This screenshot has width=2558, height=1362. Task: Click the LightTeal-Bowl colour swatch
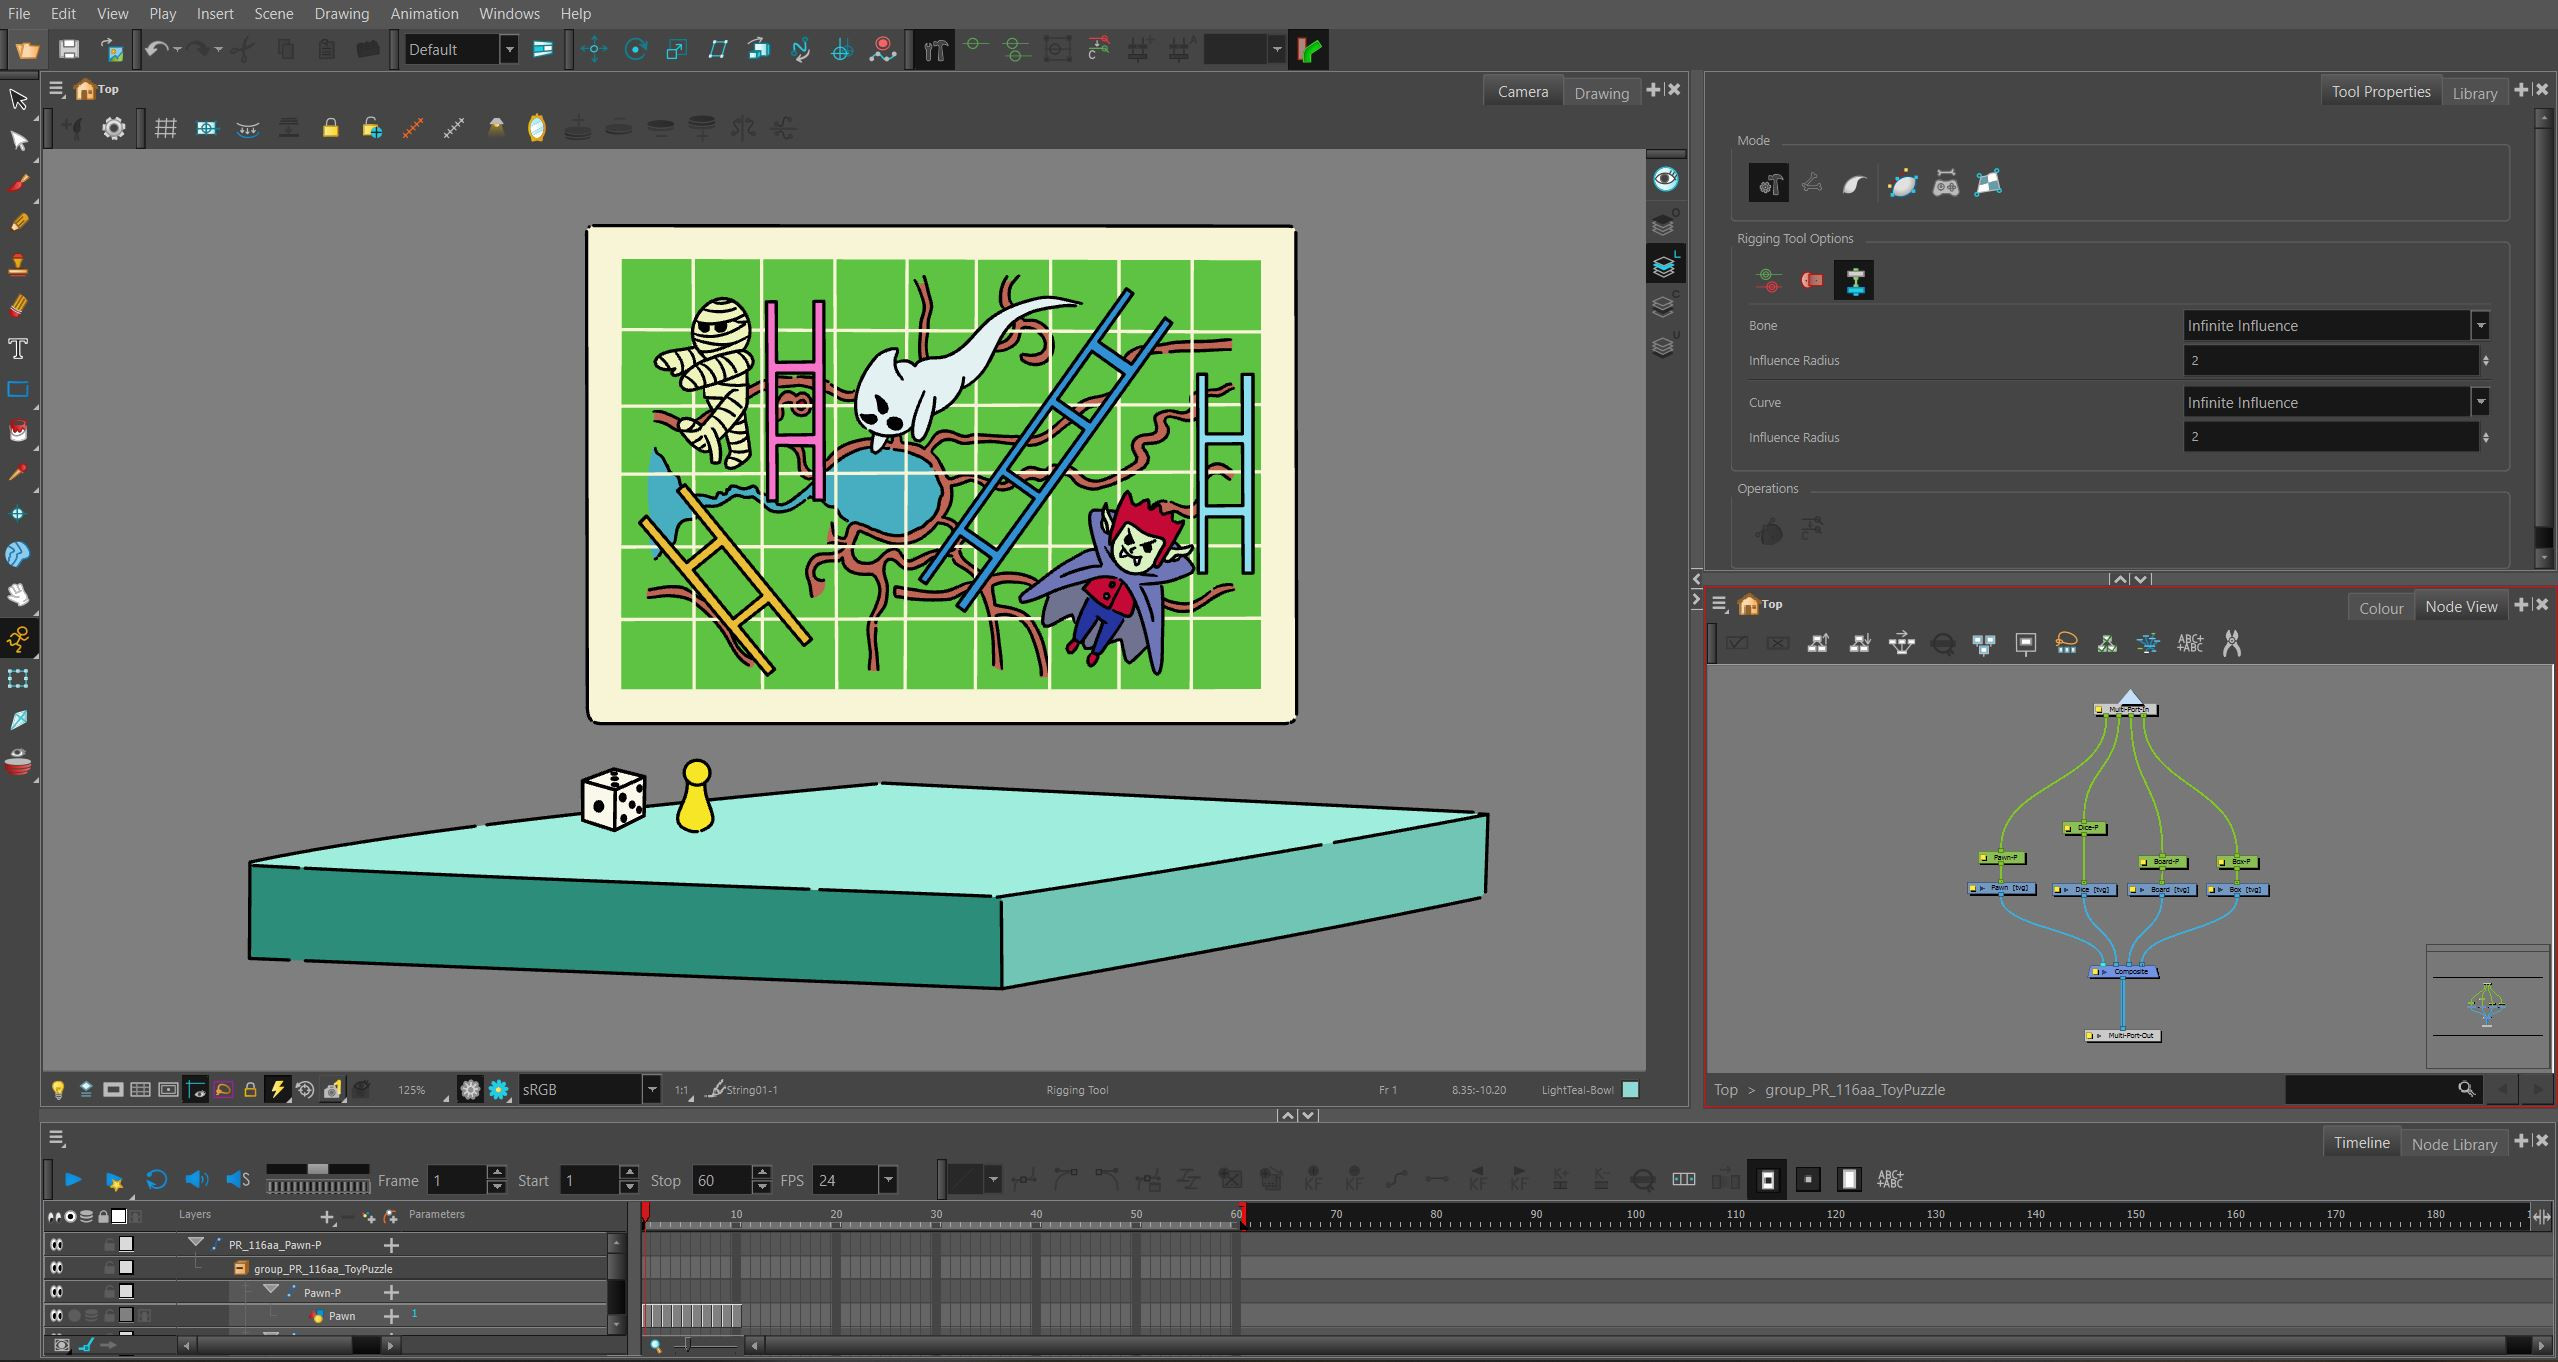(1631, 1090)
